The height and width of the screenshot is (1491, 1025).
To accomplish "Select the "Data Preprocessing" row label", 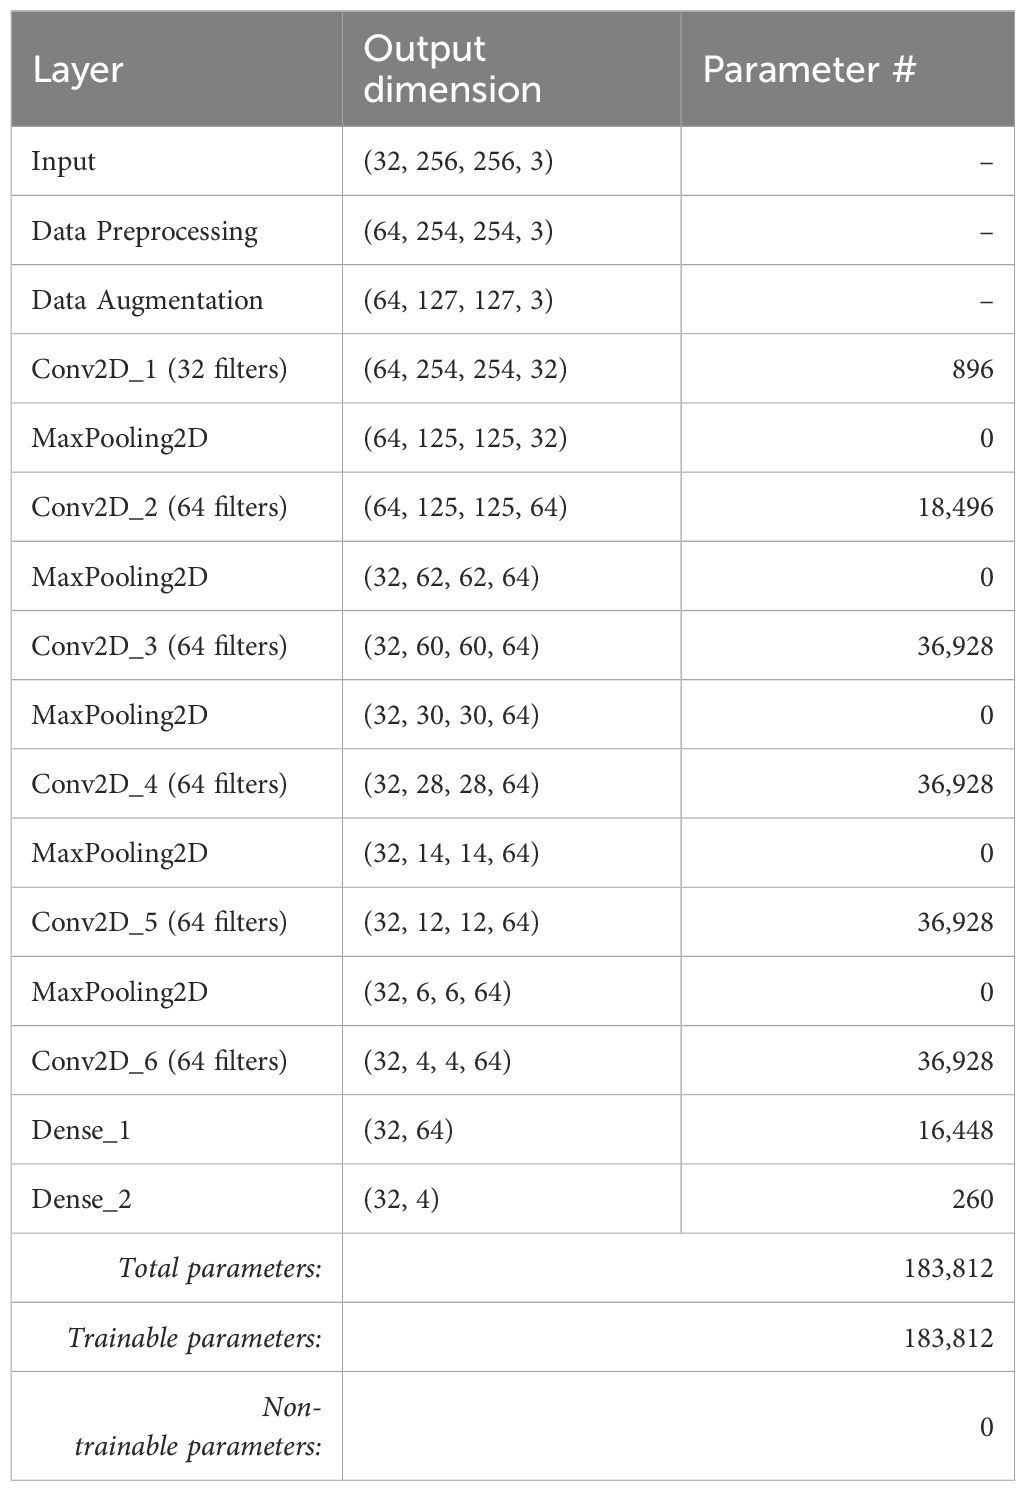I will (145, 231).
